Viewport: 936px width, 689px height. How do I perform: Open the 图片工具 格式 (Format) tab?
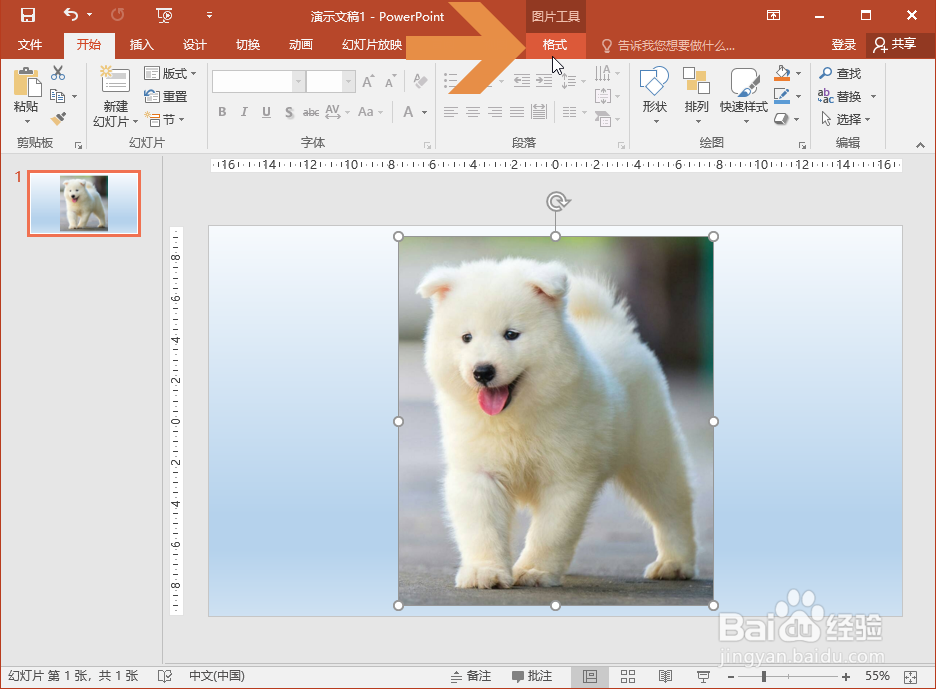(x=555, y=45)
